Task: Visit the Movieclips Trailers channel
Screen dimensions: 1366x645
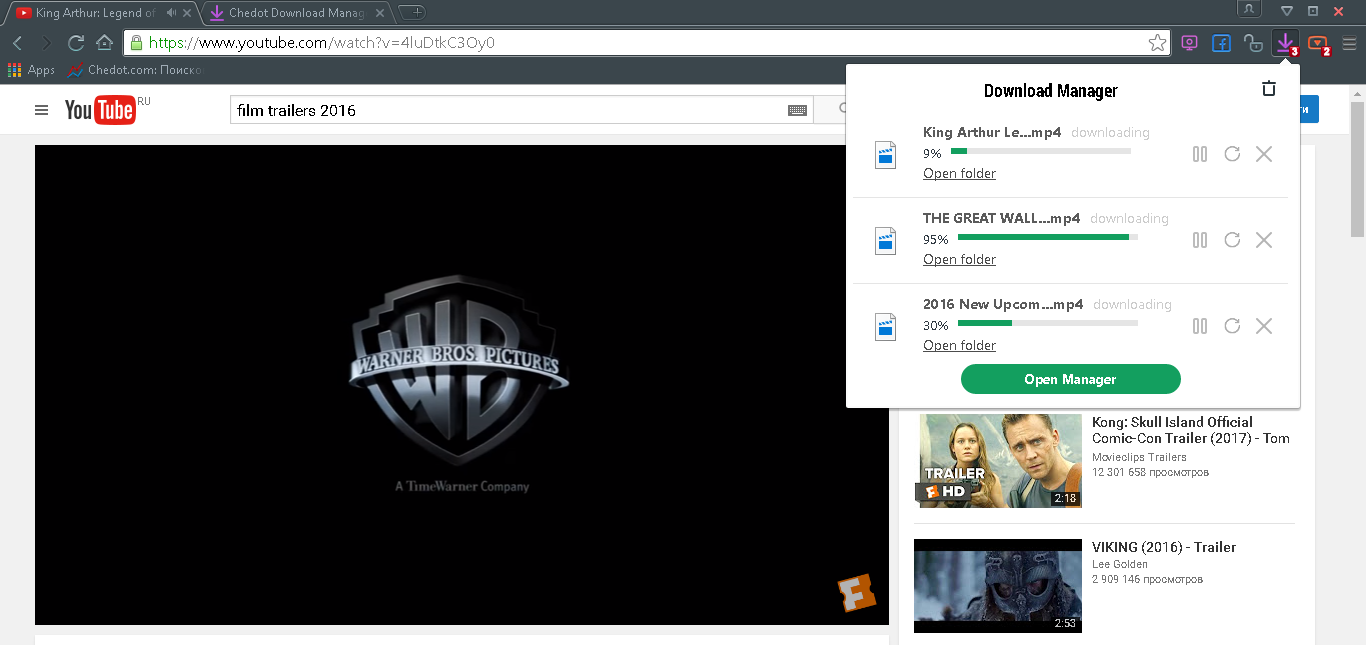Action: (x=1139, y=457)
